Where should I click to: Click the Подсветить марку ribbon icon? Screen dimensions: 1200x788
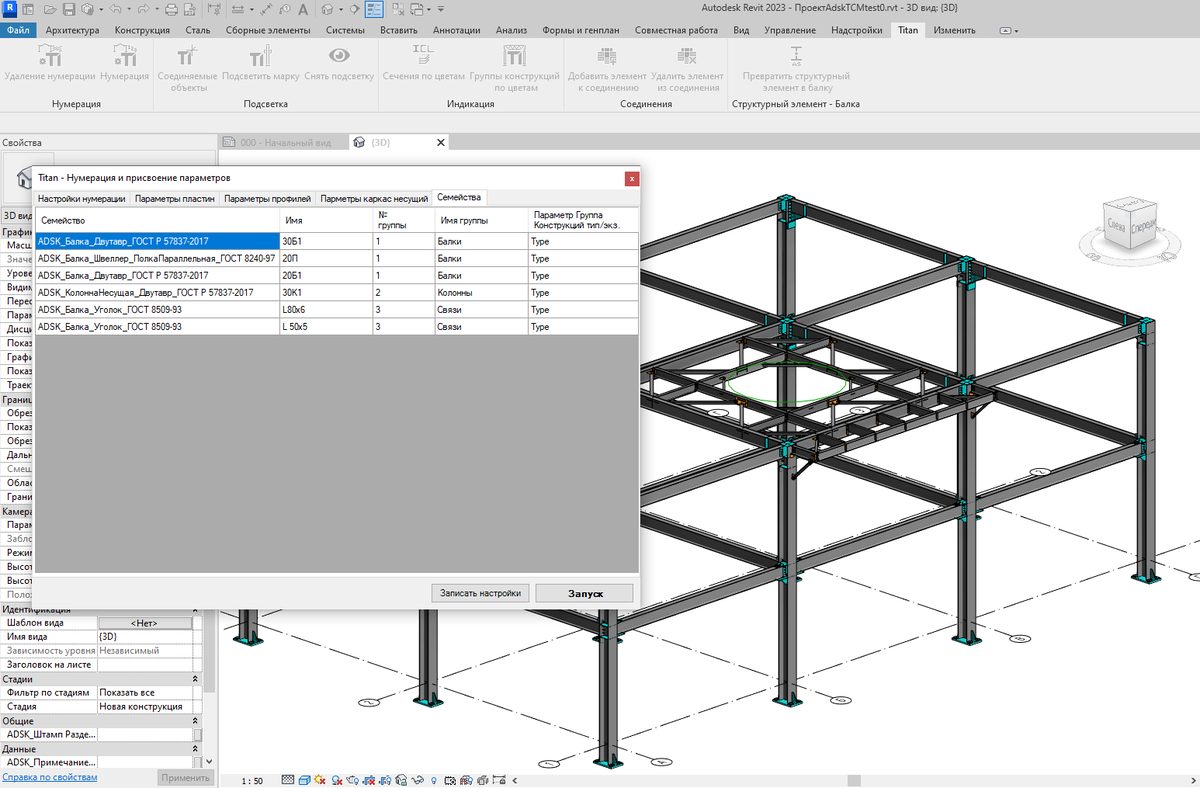coord(260,56)
